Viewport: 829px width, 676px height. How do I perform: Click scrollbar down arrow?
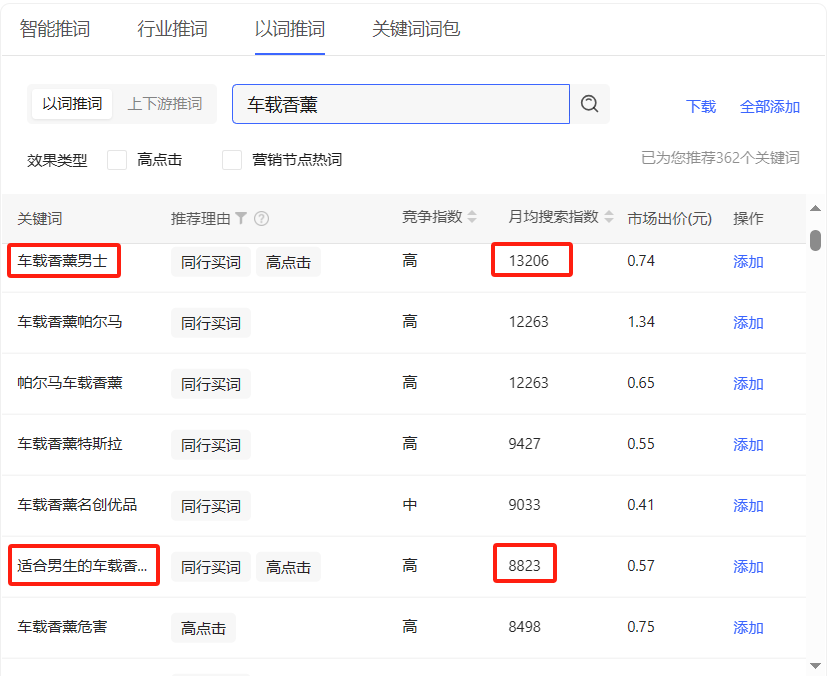815,666
